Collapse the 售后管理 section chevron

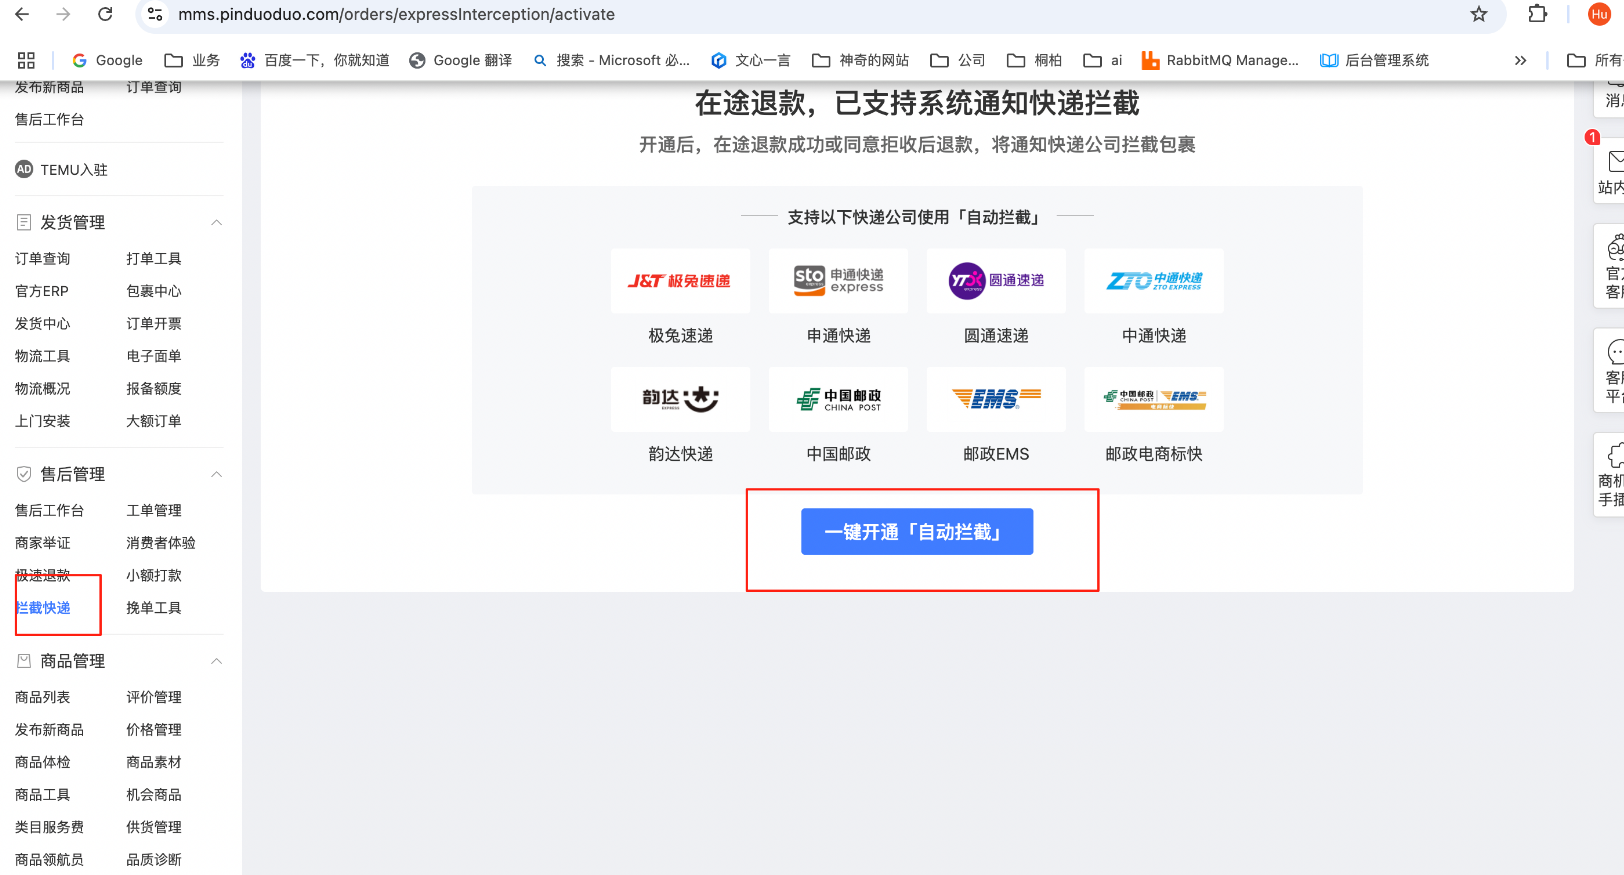pos(216,474)
